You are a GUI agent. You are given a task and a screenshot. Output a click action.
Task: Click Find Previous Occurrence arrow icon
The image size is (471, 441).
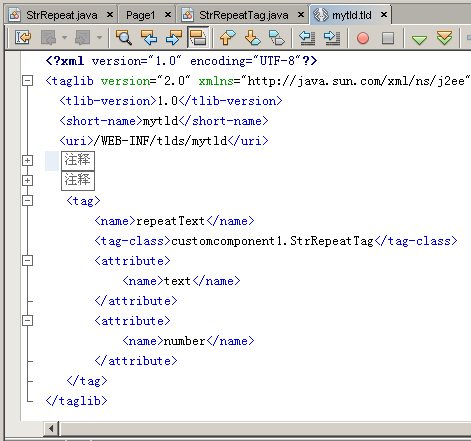click(149, 38)
